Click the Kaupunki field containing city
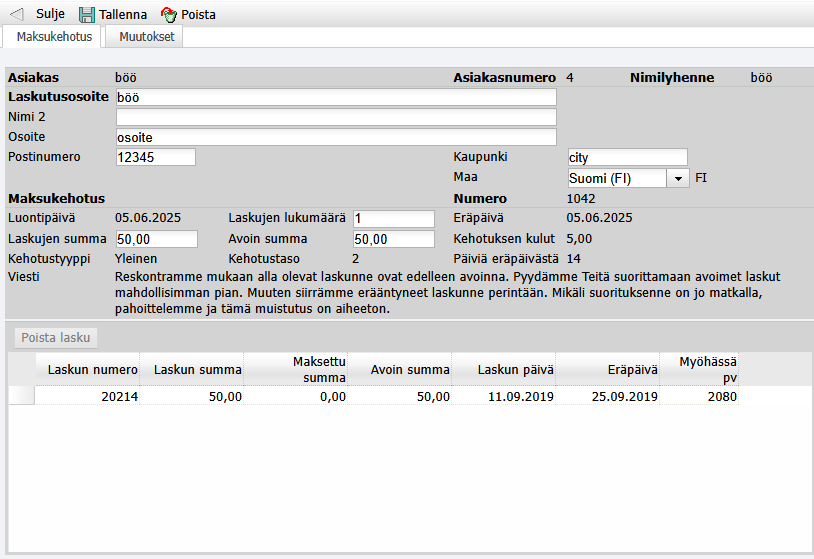814x559 pixels. (x=628, y=157)
